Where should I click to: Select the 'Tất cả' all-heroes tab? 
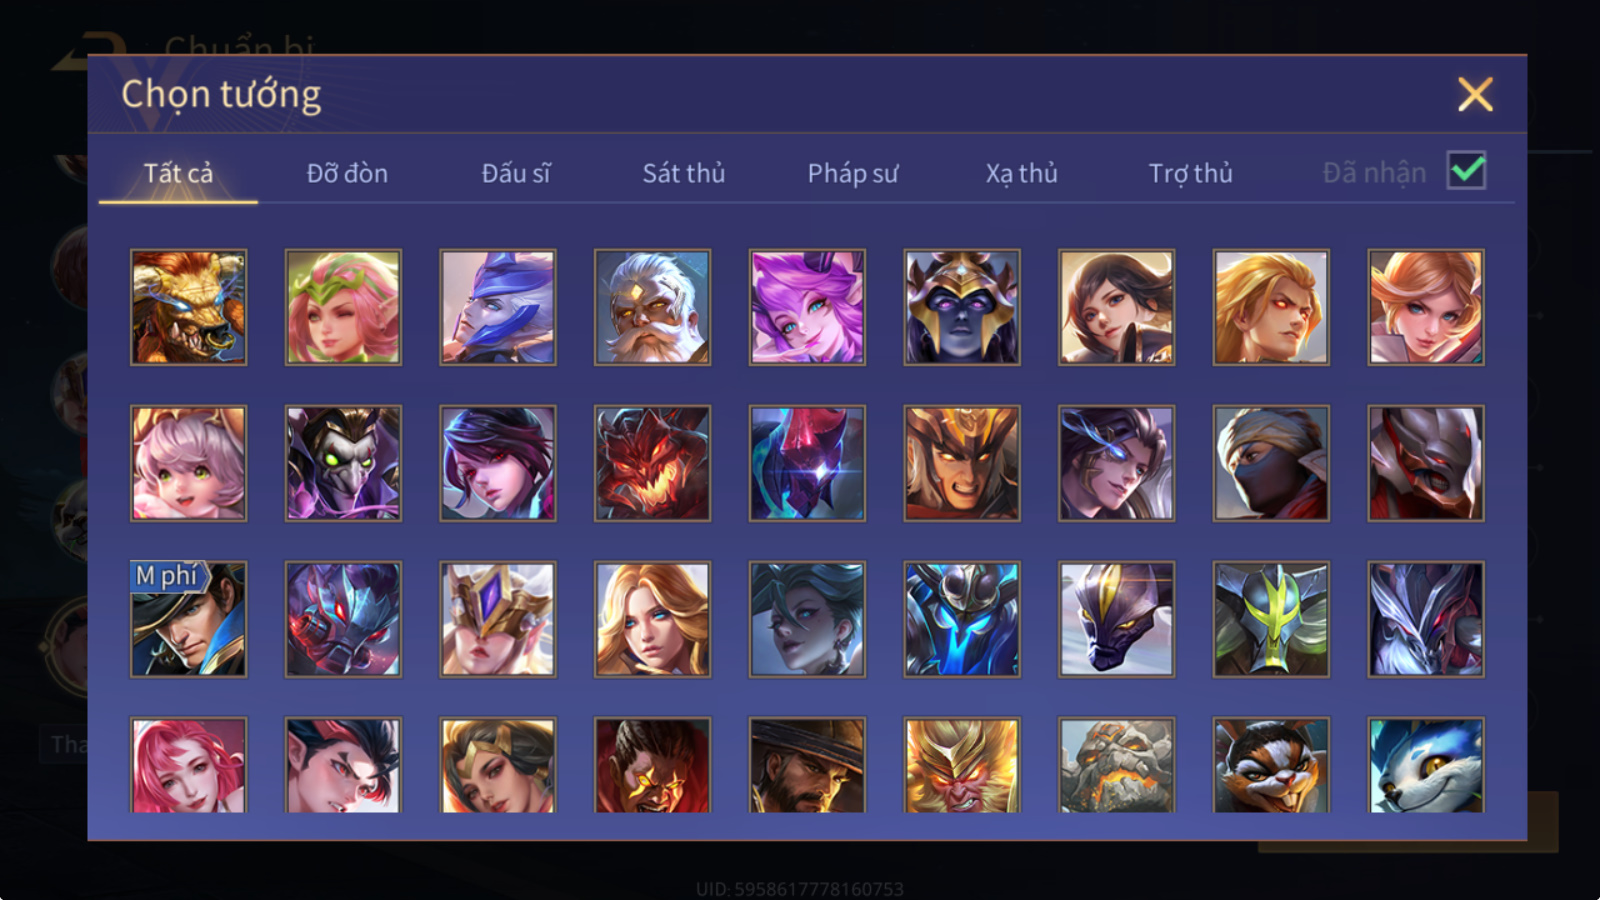(178, 173)
